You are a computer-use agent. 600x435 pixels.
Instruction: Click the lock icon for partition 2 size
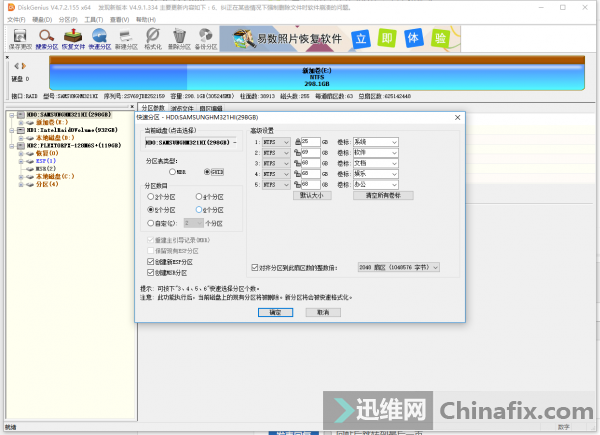point(298,153)
